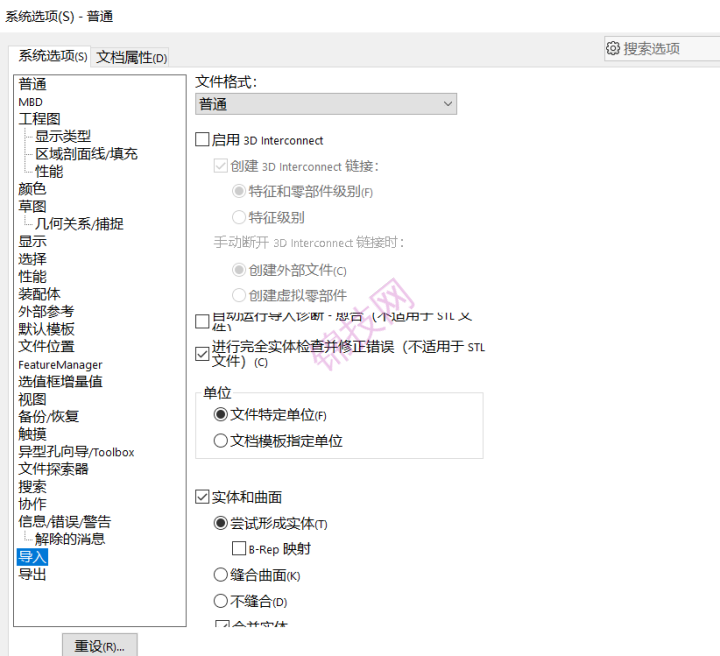Open 选值框增量值 options
The image size is (720, 656).
tap(60, 381)
